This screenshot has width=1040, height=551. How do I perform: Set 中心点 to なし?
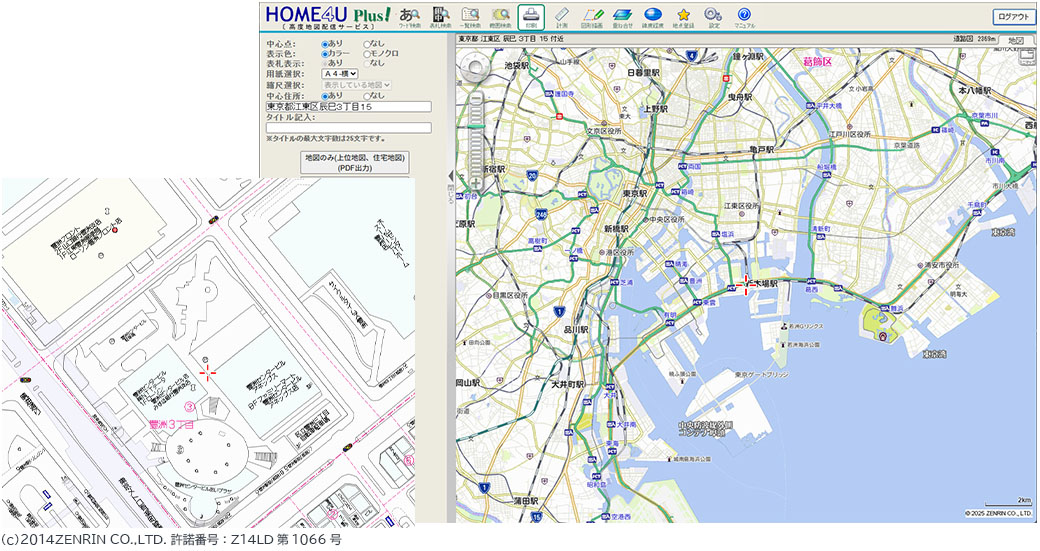[367, 44]
